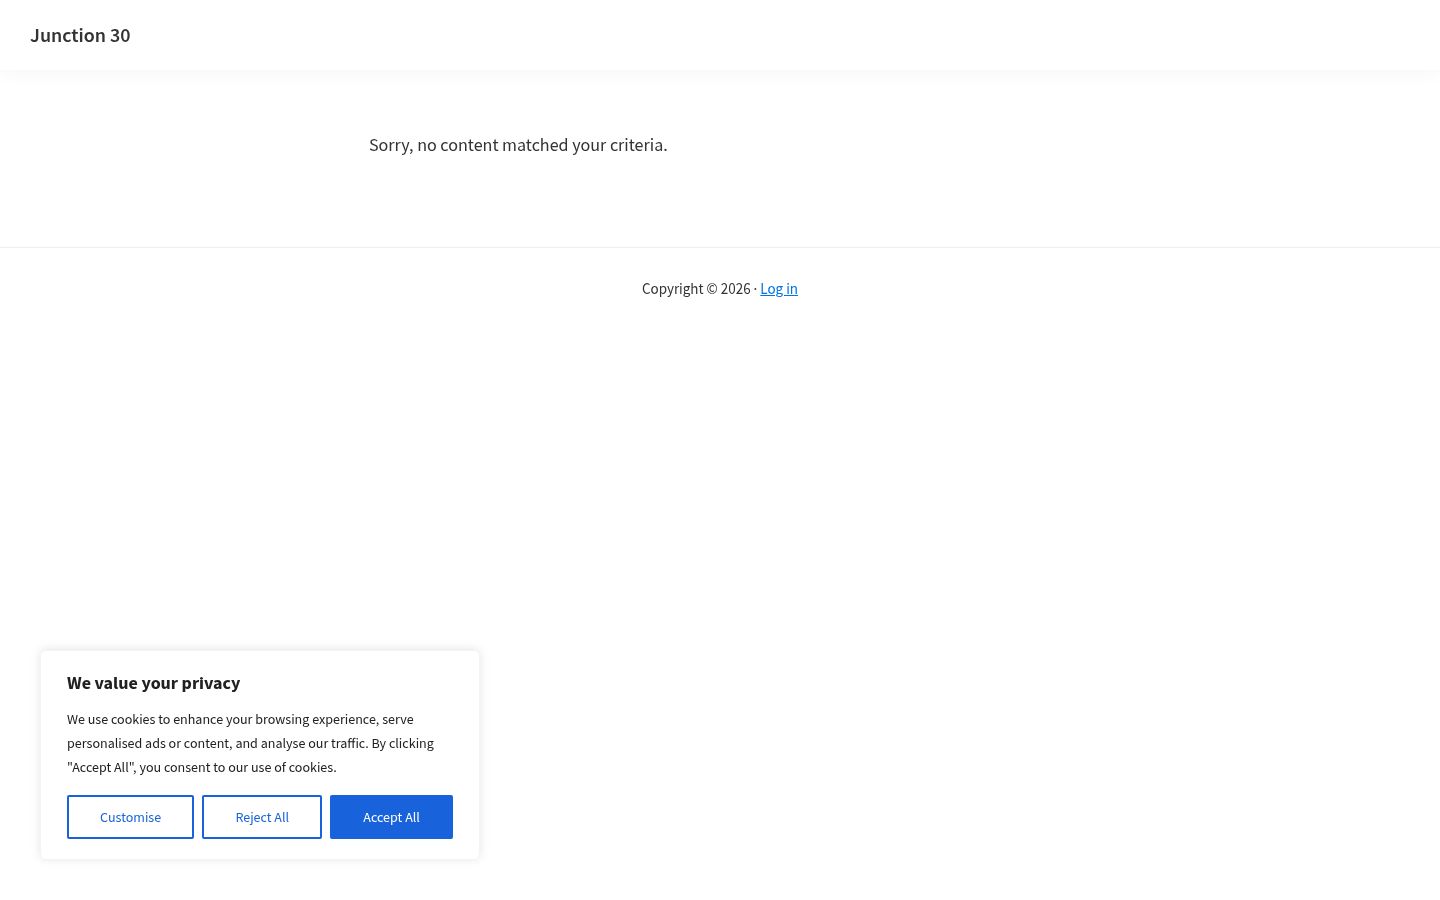Open the Junction 30 site title
The width and height of the screenshot is (1440, 900).
pos(80,35)
